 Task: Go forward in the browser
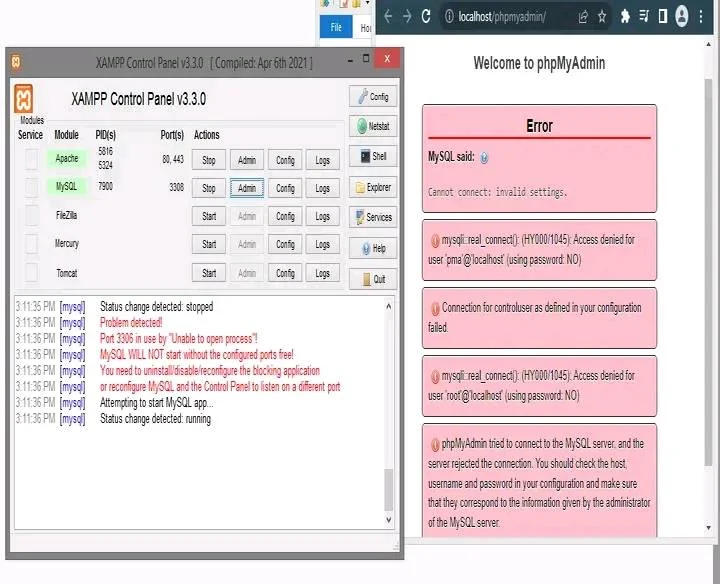407,17
